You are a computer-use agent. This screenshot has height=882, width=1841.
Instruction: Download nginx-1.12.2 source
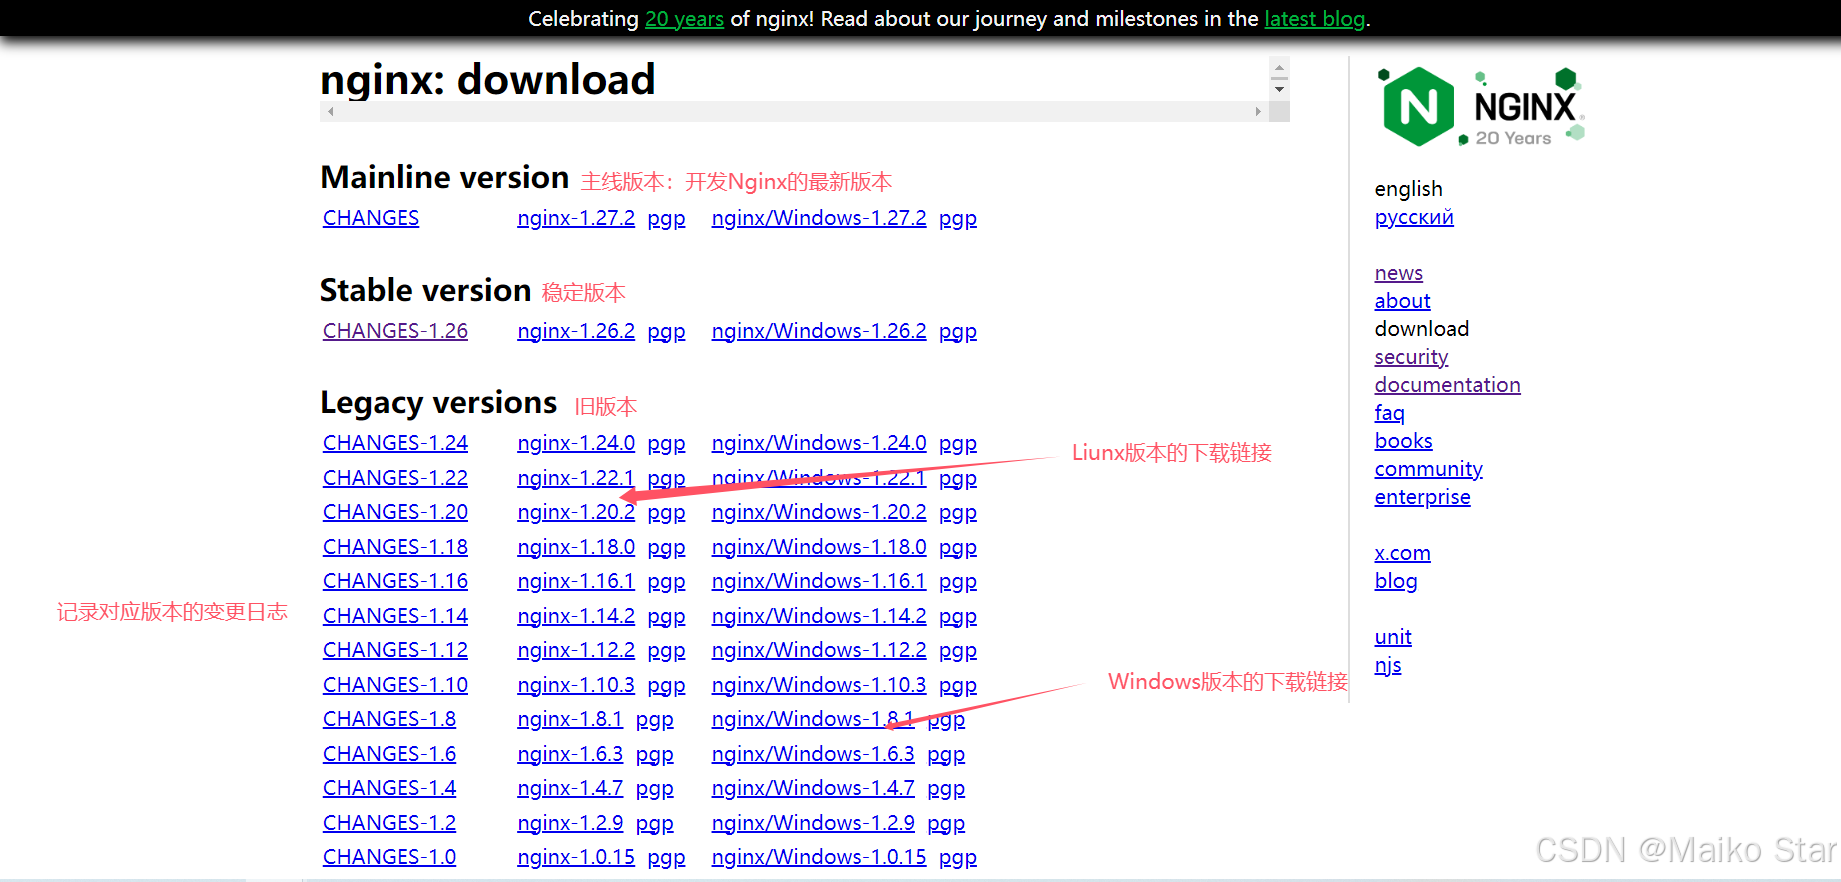click(x=576, y=650)
